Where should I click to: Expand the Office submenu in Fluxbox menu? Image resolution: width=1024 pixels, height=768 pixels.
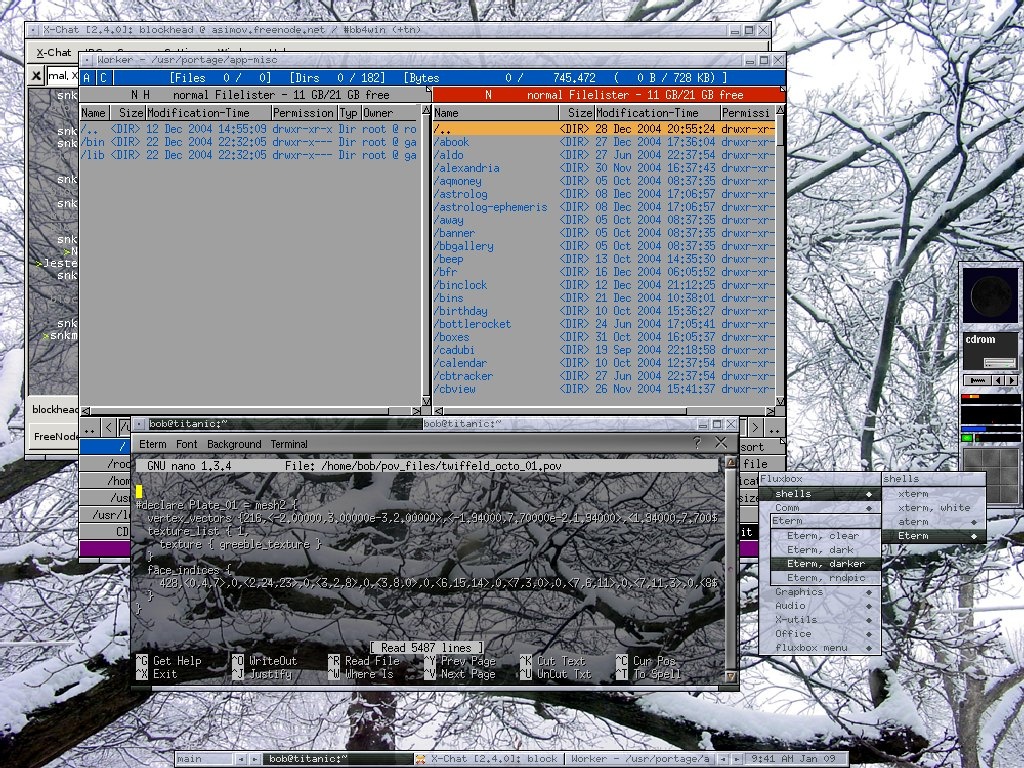click(x=820, y=633)
